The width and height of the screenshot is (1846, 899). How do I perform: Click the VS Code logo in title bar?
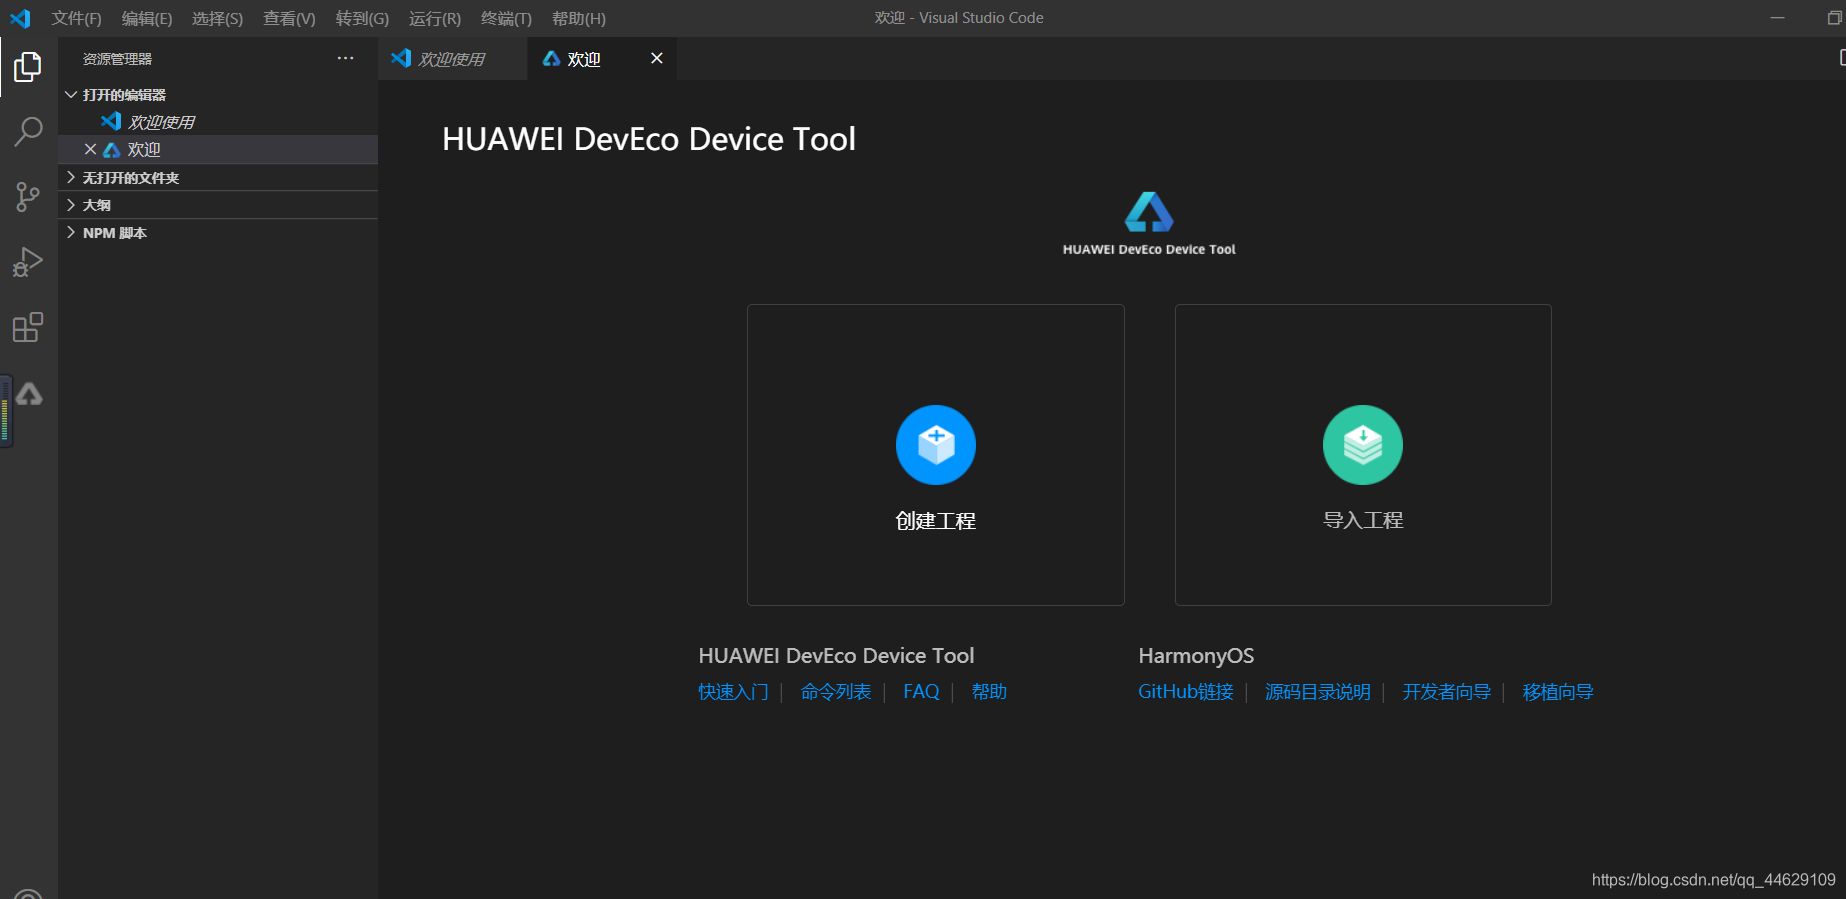click(20, 18)
